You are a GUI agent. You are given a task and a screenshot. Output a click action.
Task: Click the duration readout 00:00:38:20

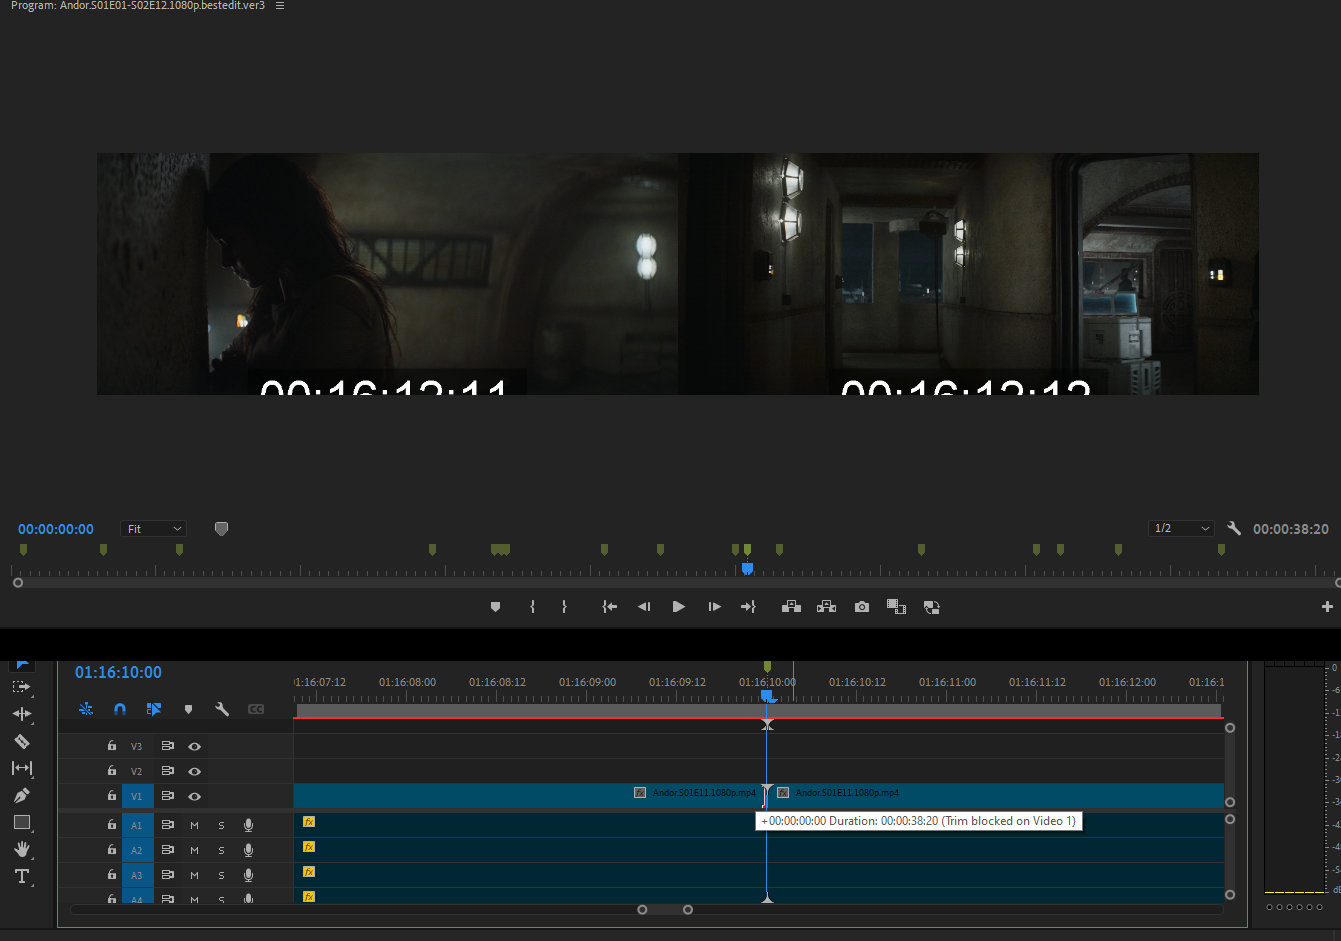(1291, 529)
